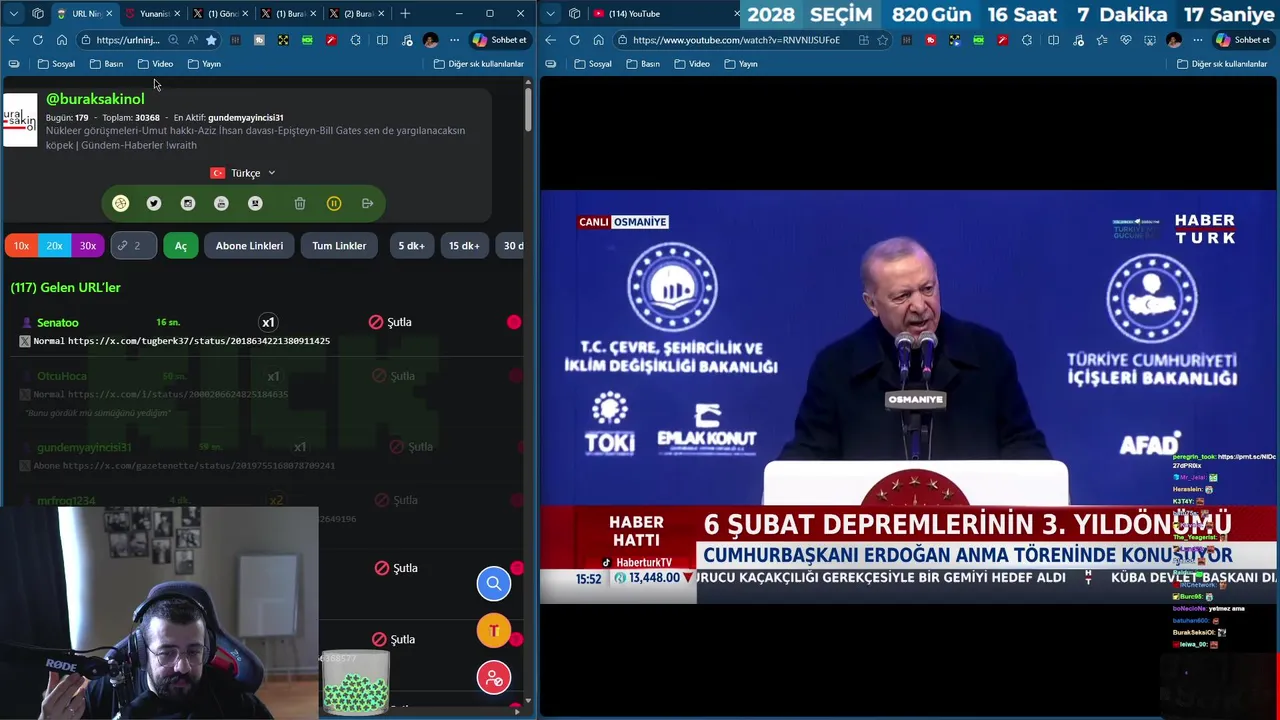This screenshot has height=720, width=1280.
Task: Click the red dot on Senatoo's row
Action: [514, 322]
